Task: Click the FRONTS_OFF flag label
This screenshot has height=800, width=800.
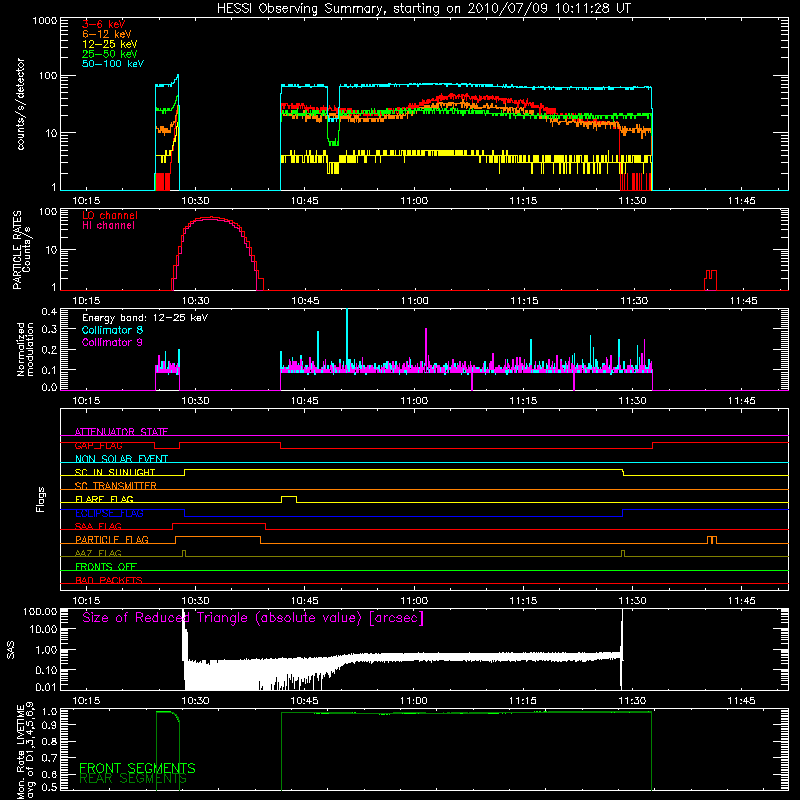Action: click(x=106, y=566)
